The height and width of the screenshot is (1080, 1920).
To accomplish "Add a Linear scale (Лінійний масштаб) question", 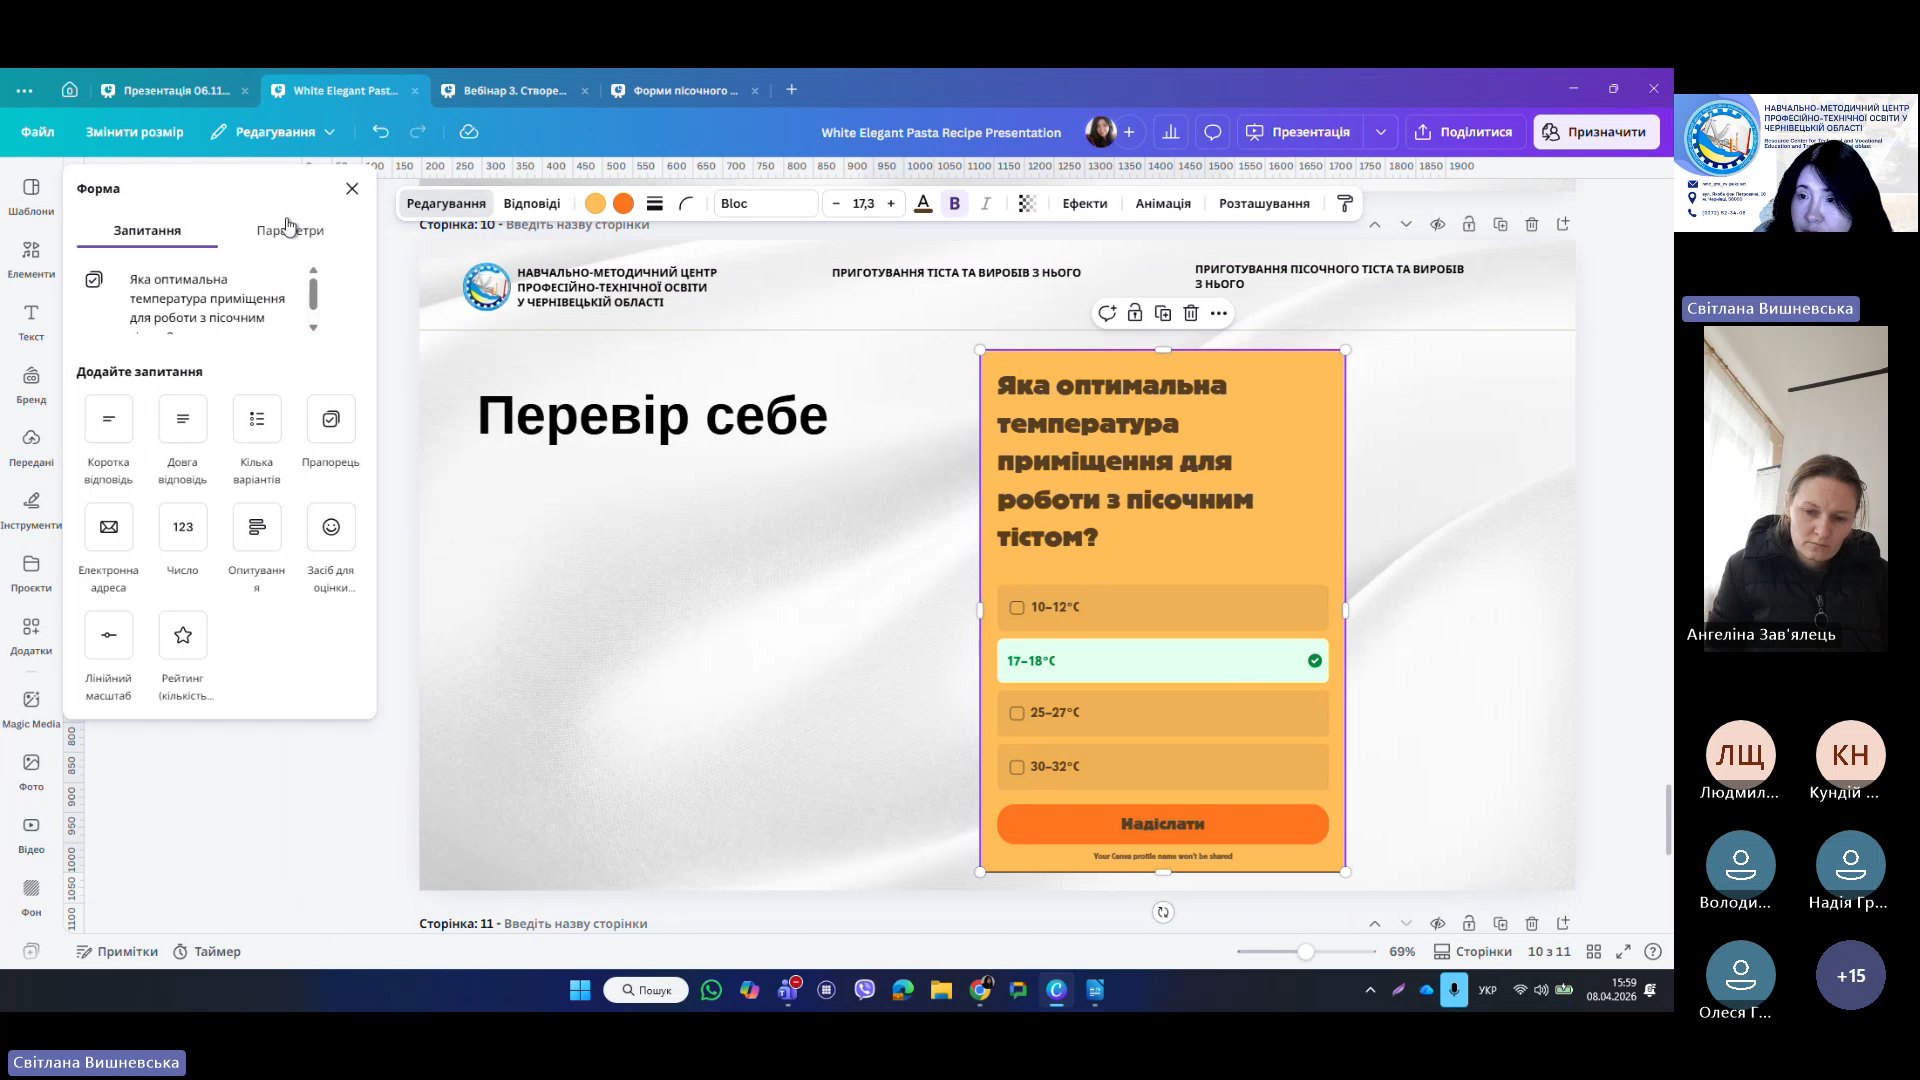I will point(108,635).
